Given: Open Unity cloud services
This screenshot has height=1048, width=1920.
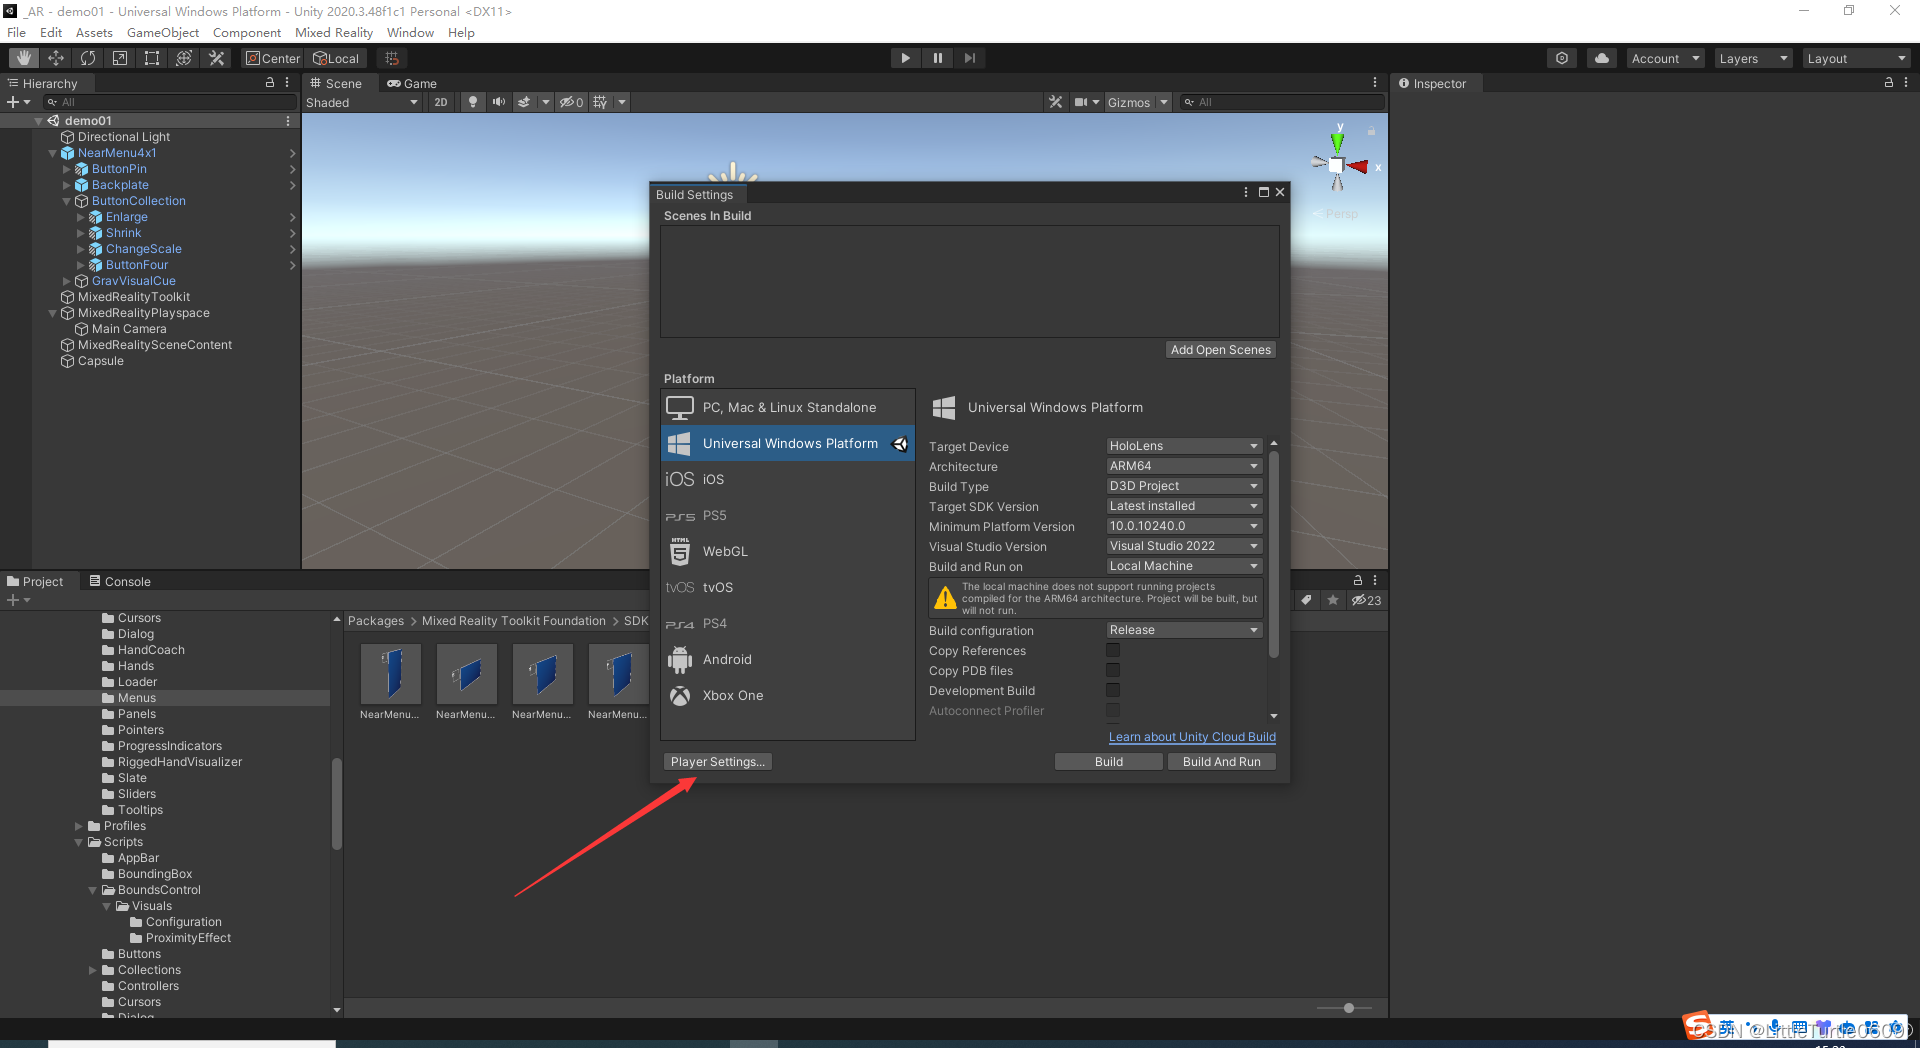Looking at the screenshot, I should (x=1602, y=58).
